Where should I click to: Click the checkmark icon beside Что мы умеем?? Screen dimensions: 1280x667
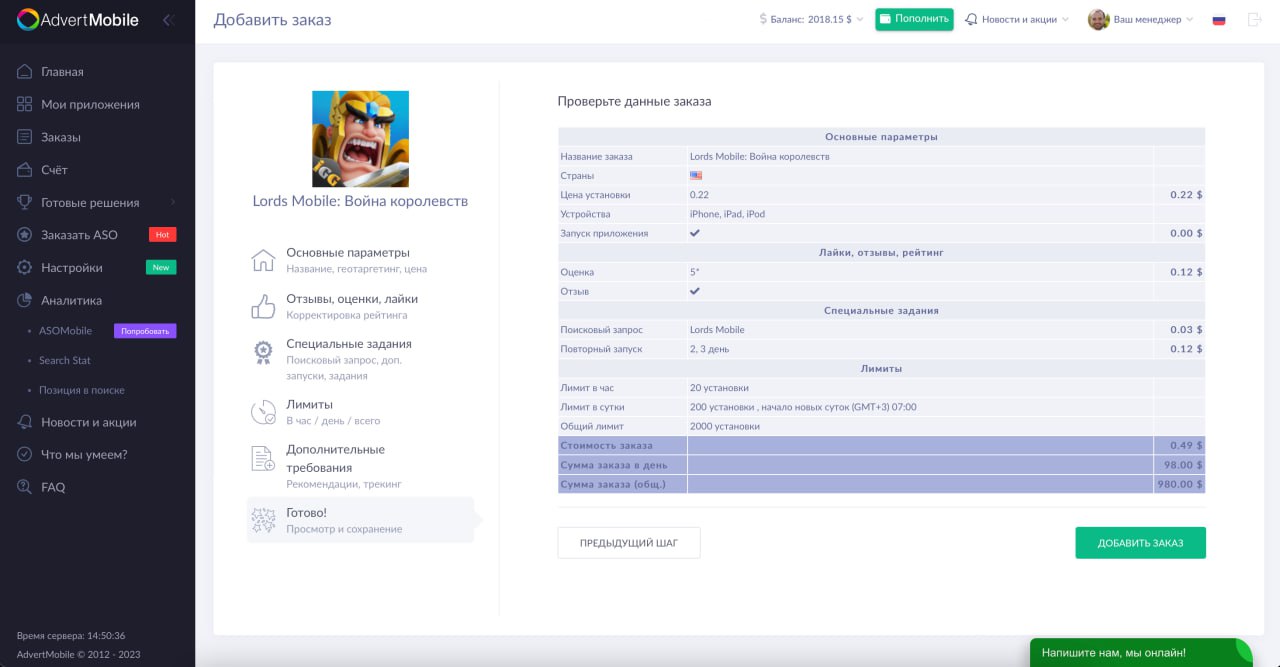pos(25,454)
